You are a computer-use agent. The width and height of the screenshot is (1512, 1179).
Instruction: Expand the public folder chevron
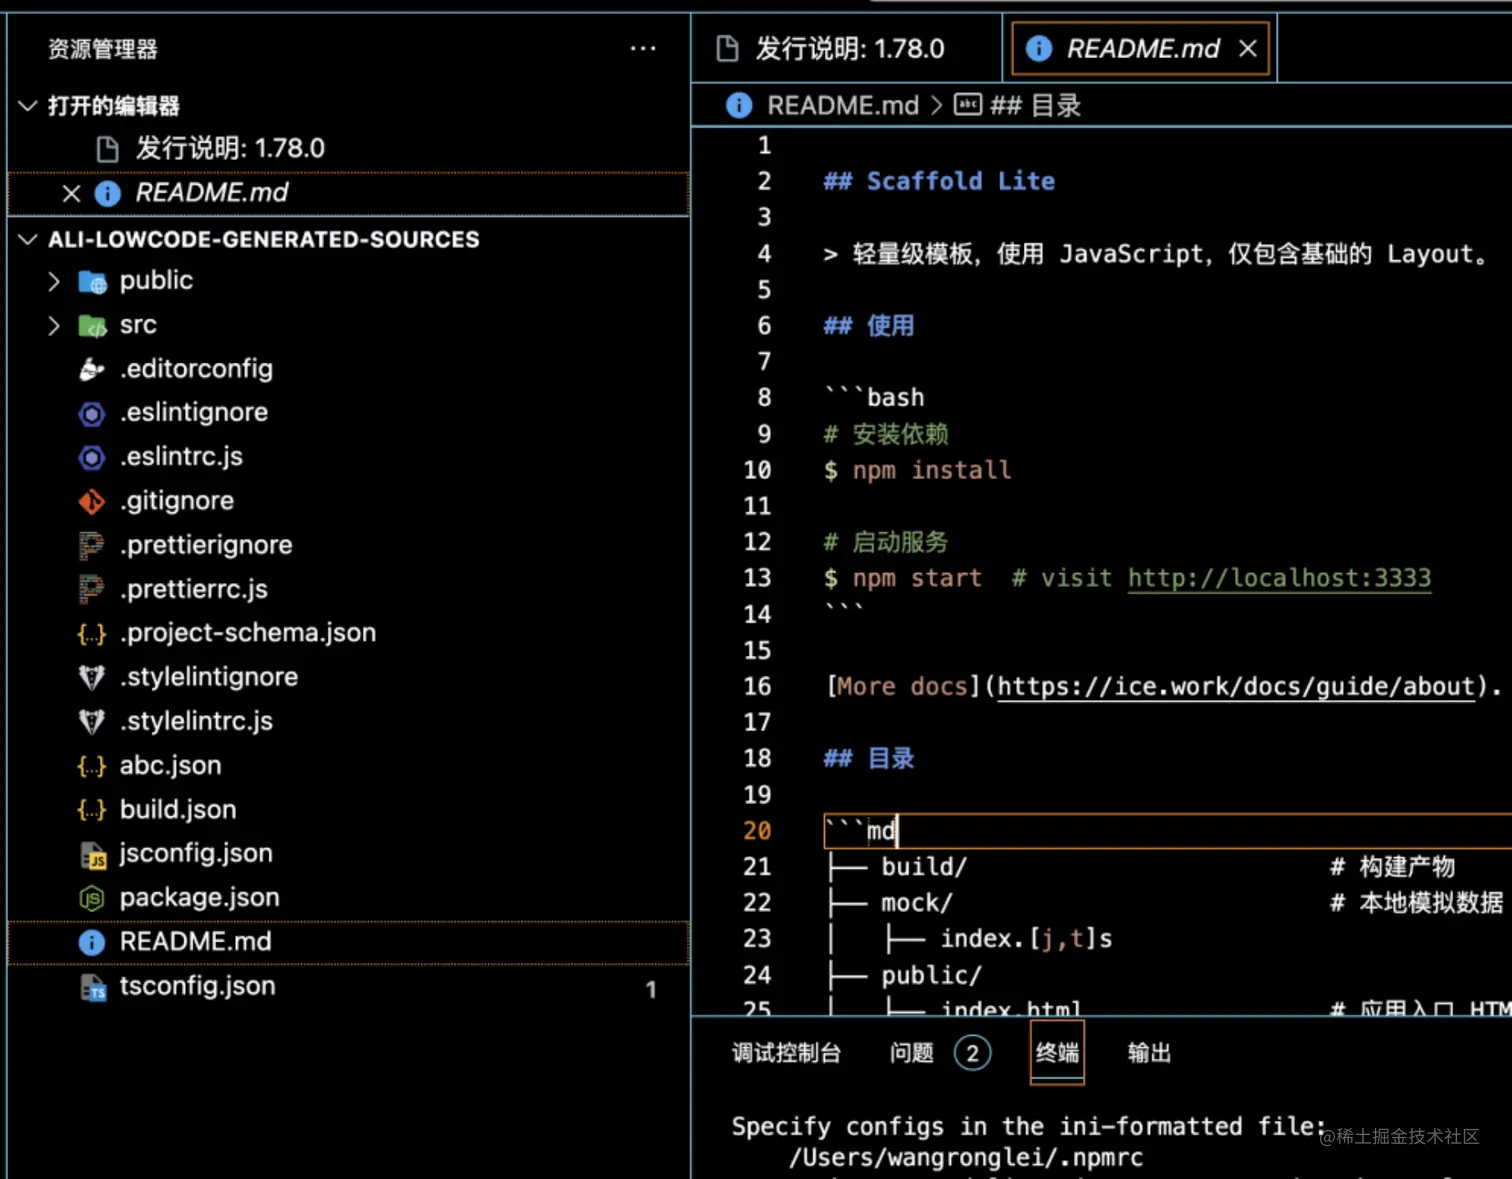[x=54, y=282]
